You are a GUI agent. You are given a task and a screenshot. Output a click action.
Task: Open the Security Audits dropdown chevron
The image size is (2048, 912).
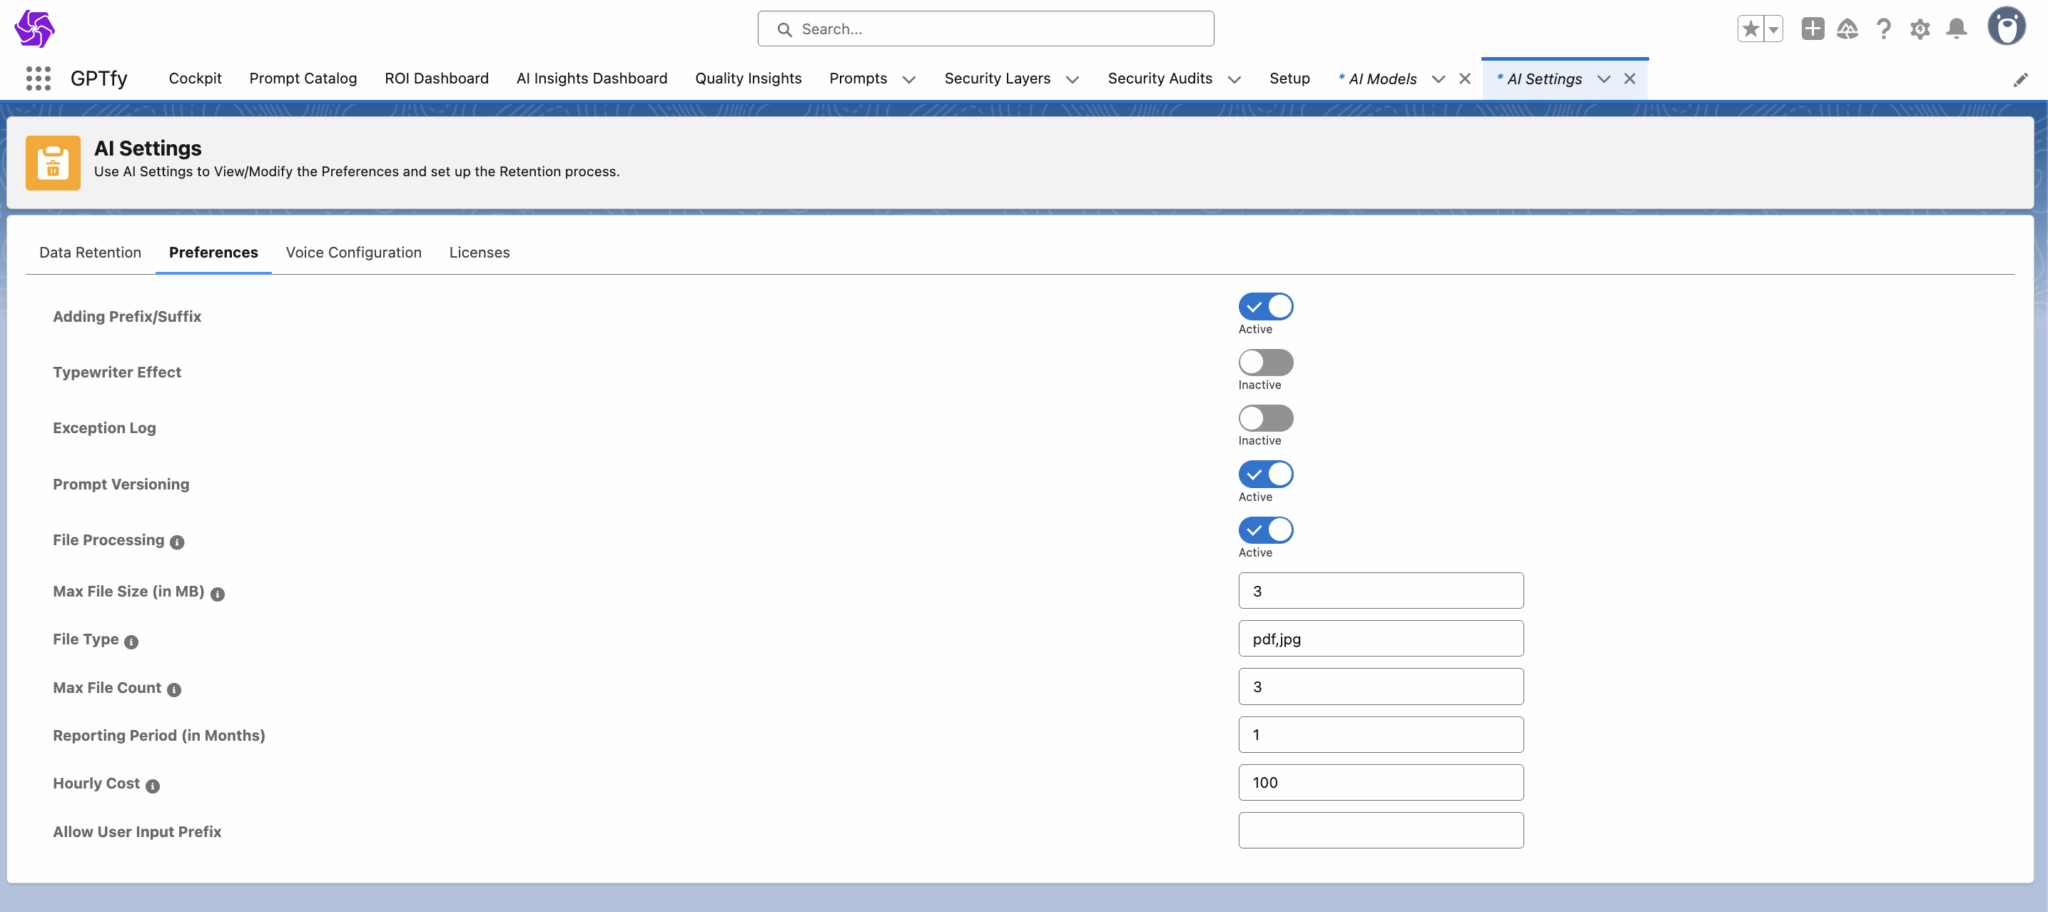tap(1234, 79)
